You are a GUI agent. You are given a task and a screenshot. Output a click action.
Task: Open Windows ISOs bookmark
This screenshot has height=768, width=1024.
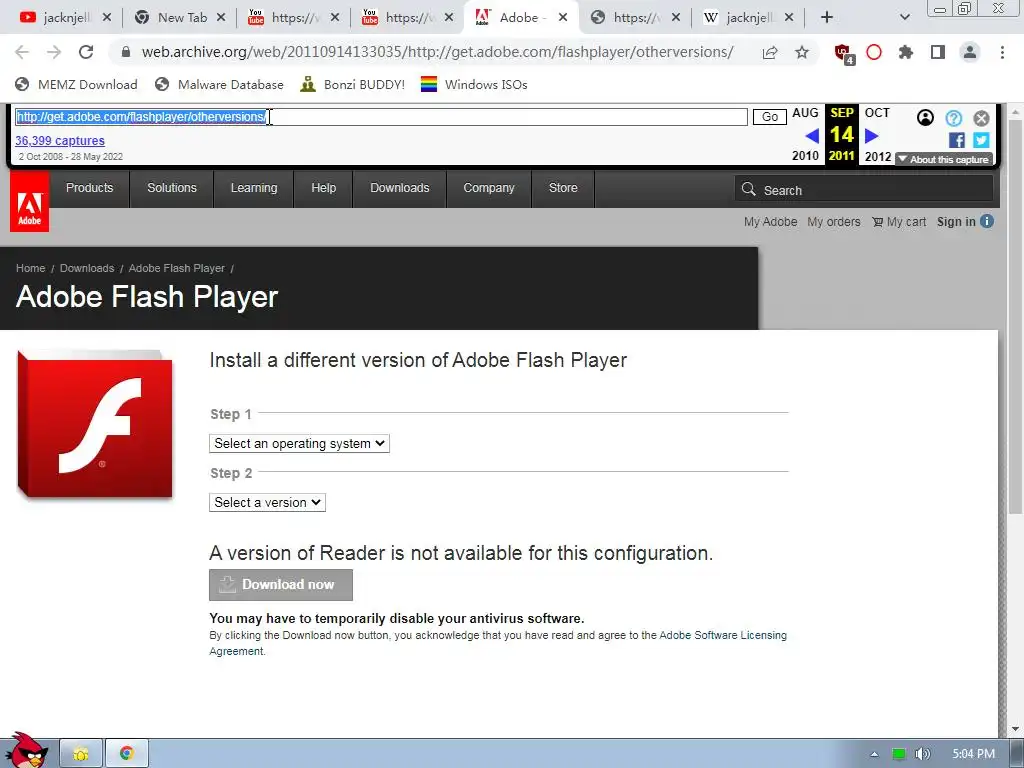point(474,84)
